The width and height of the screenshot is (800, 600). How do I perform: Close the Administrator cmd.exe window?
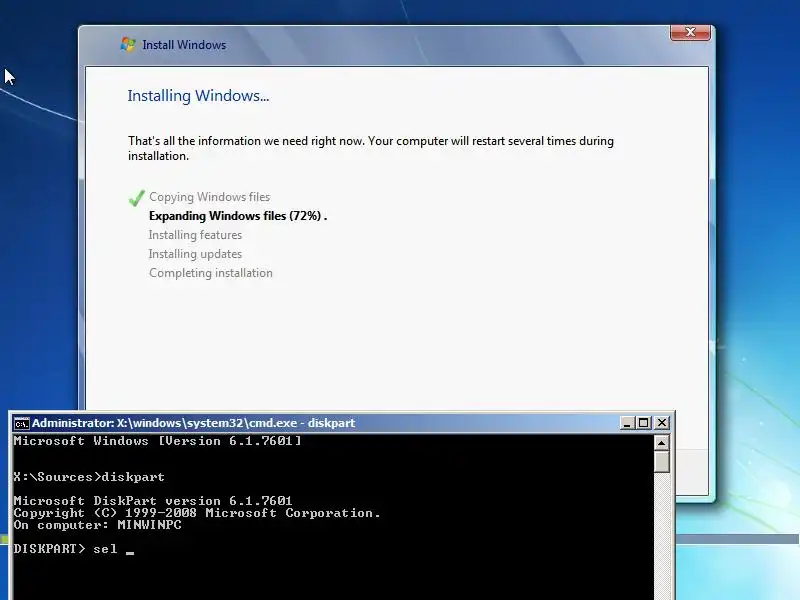tap(662, 423)
